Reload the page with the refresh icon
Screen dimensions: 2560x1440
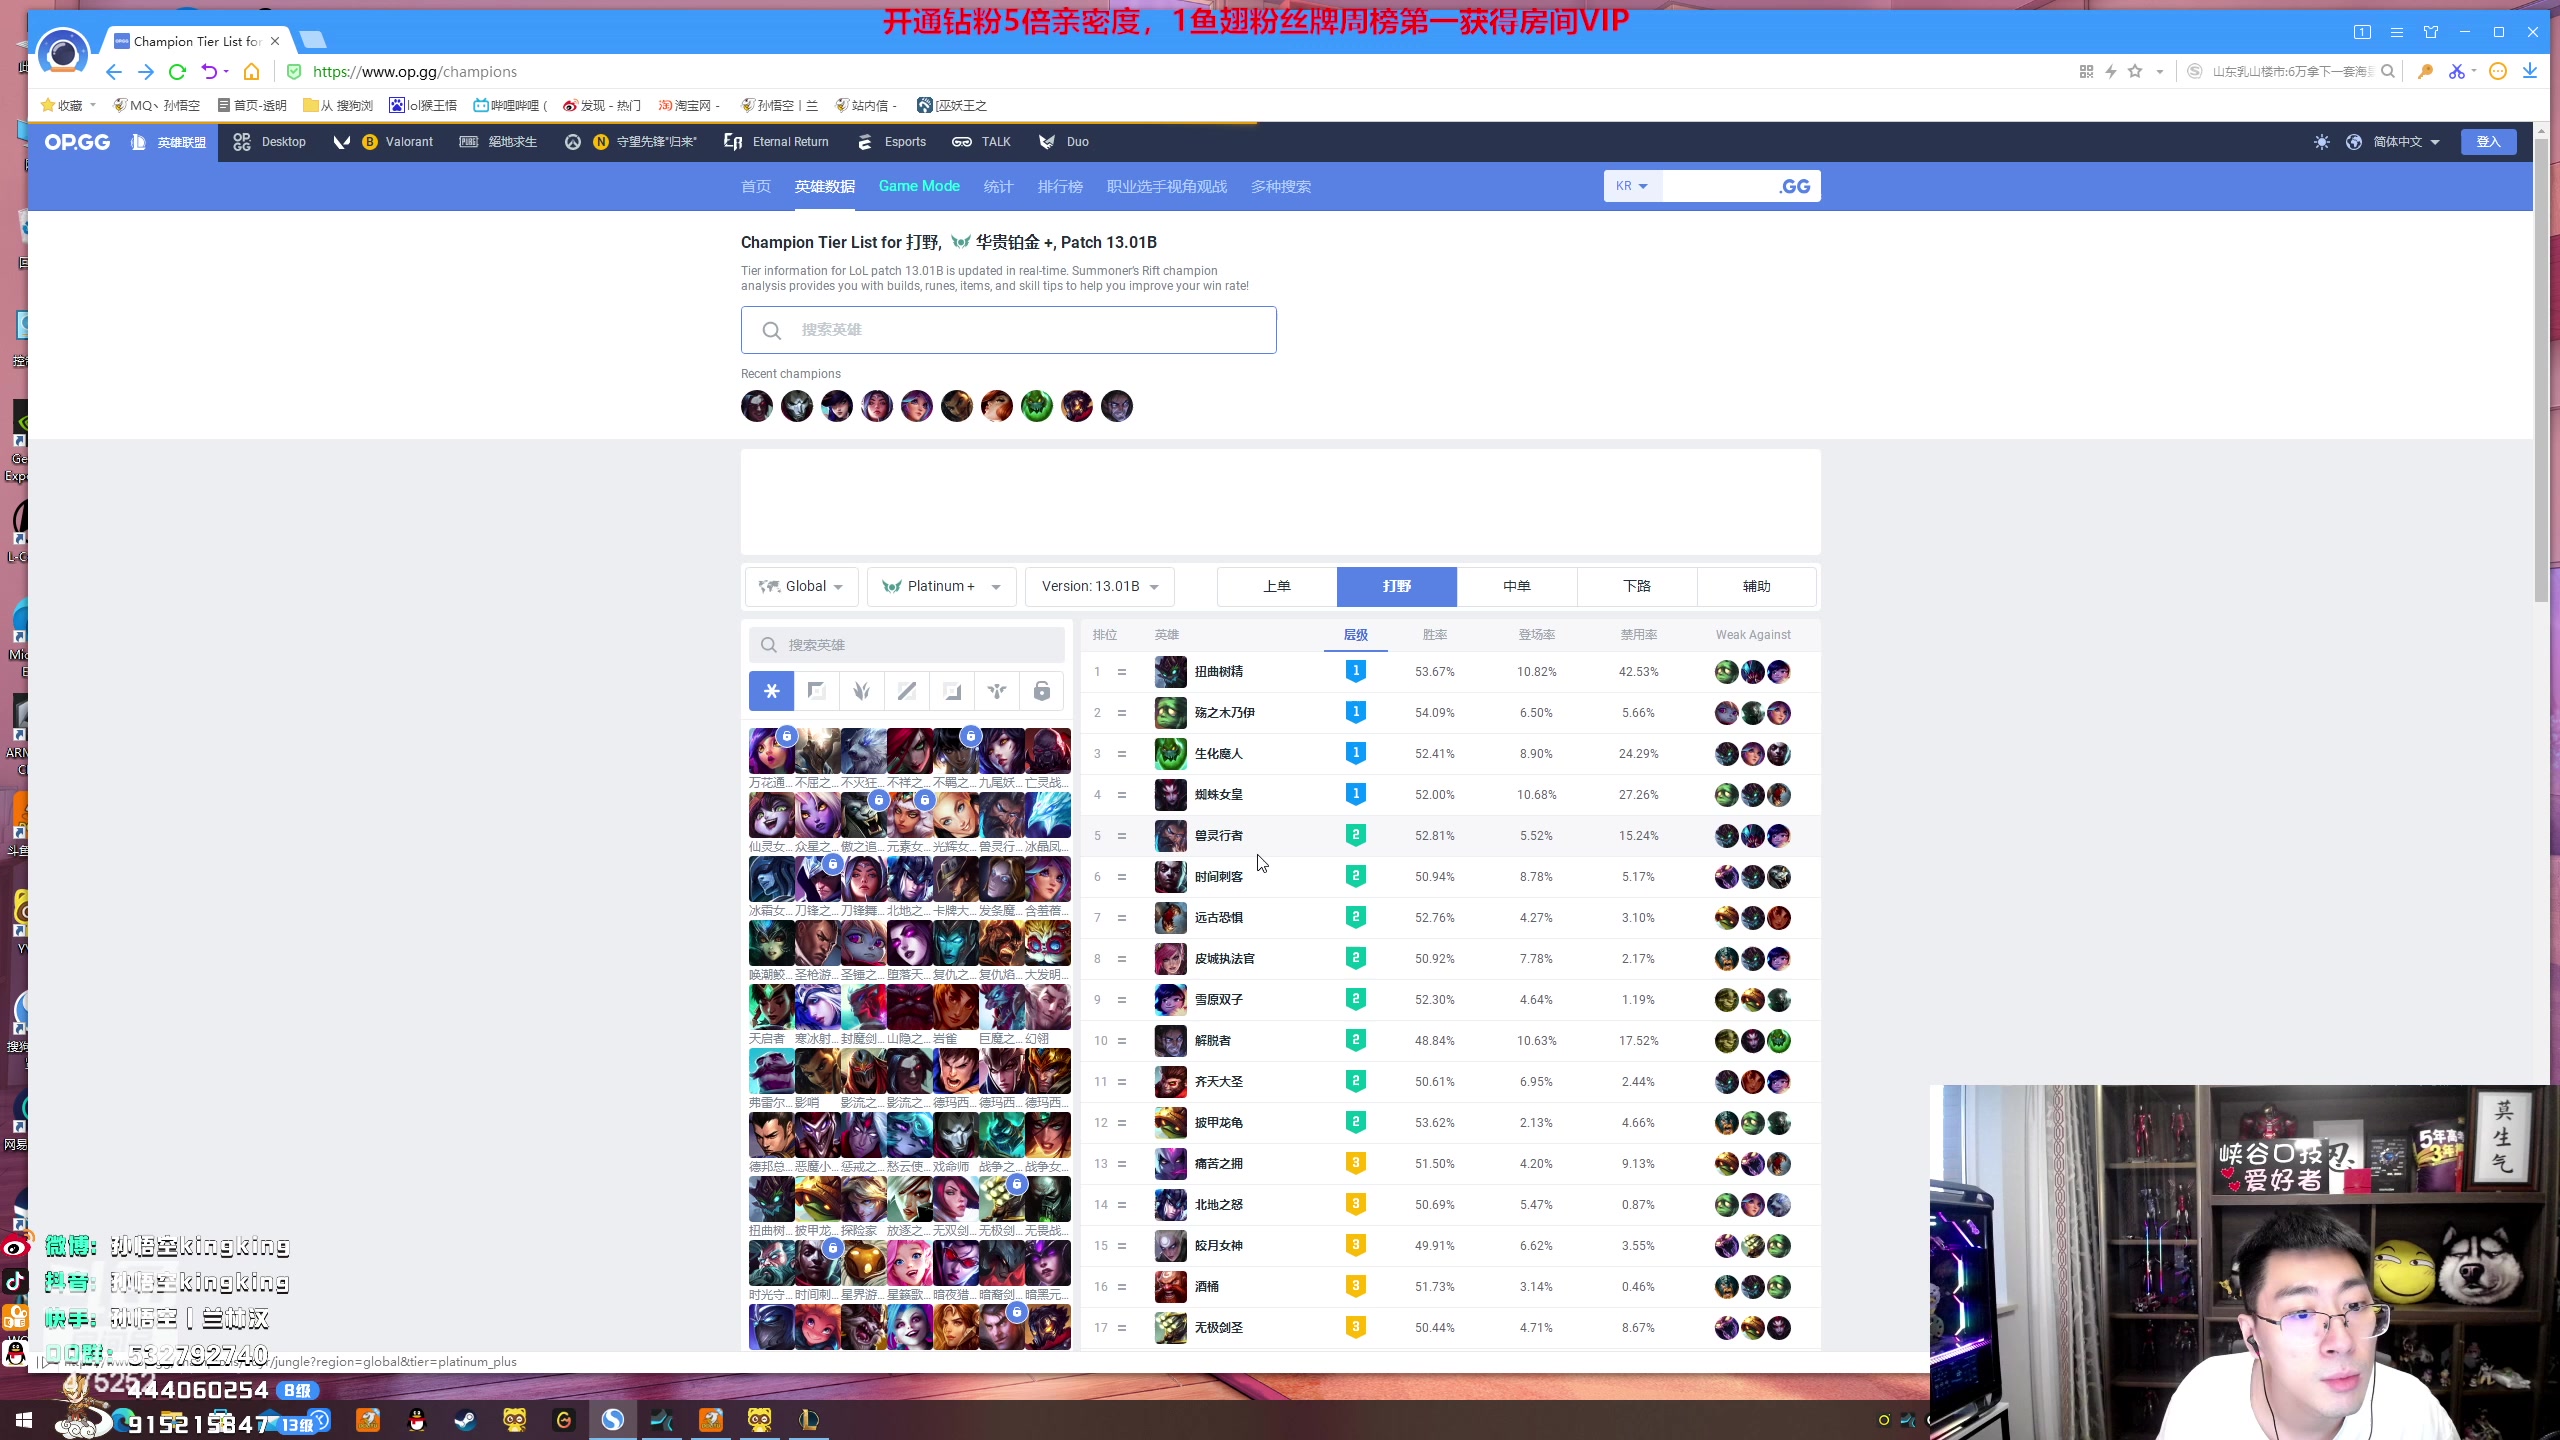point(177,72)
